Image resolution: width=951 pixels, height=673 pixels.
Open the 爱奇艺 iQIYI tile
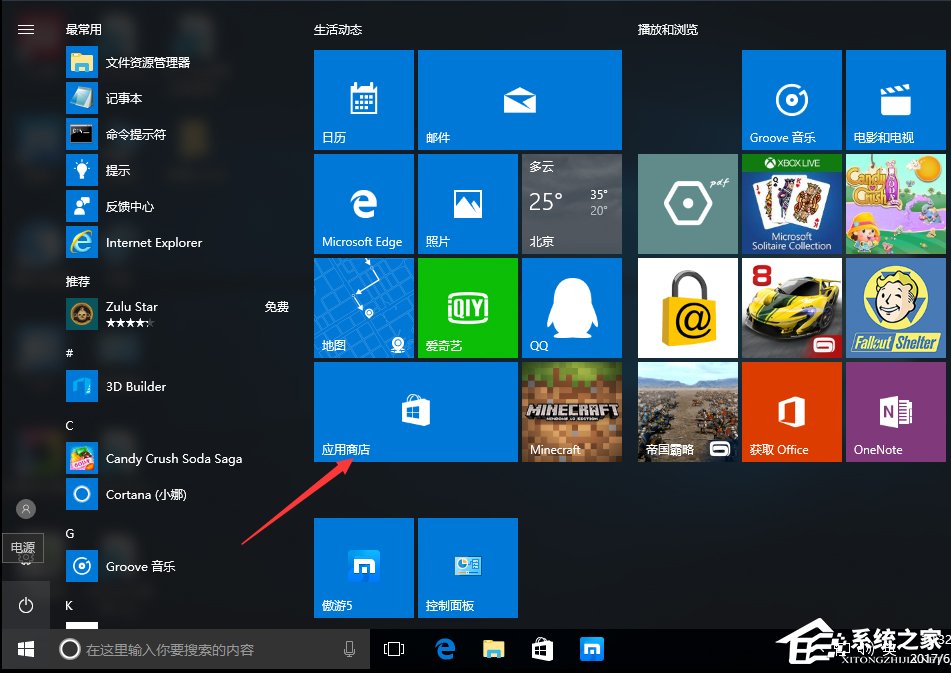pyautogui.click(x=467, y=307)
